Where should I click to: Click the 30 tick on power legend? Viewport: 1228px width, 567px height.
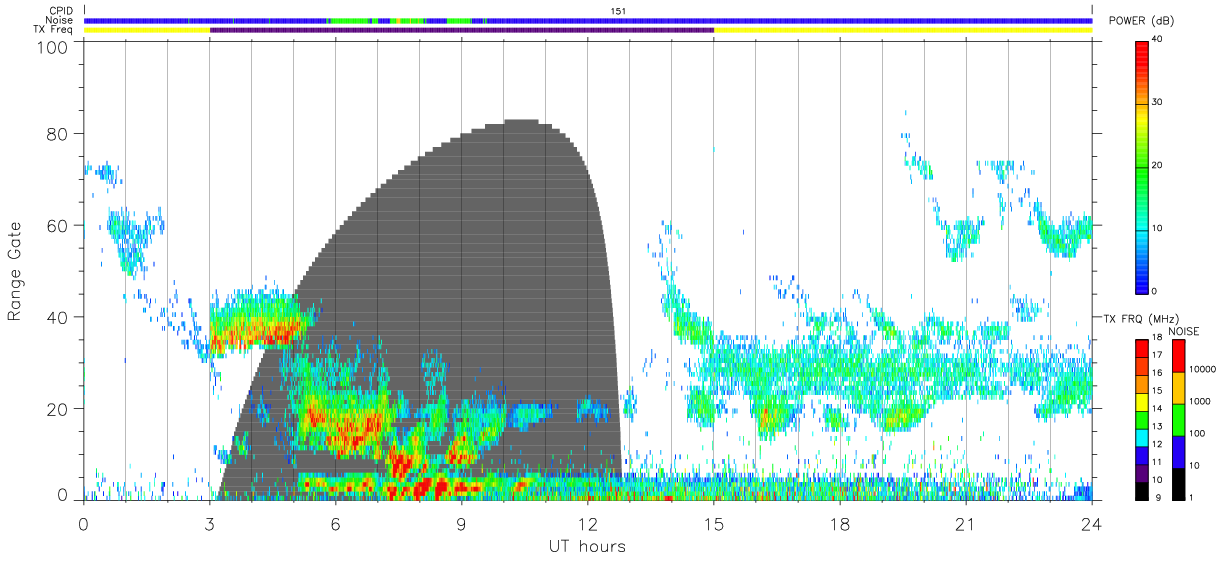pos(1158,103)
